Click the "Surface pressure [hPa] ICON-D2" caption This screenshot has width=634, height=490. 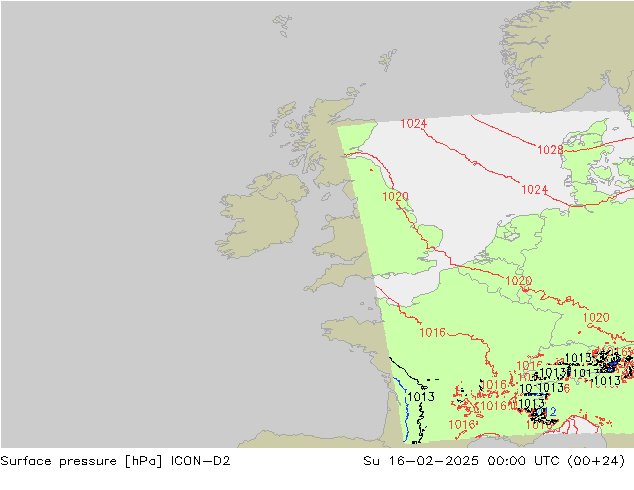(115, 461)
